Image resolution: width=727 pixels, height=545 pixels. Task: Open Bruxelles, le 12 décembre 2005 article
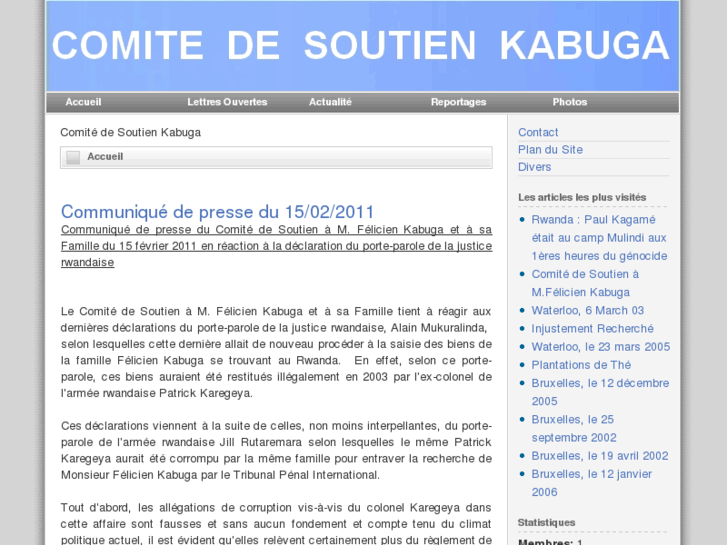coord(600,392)
